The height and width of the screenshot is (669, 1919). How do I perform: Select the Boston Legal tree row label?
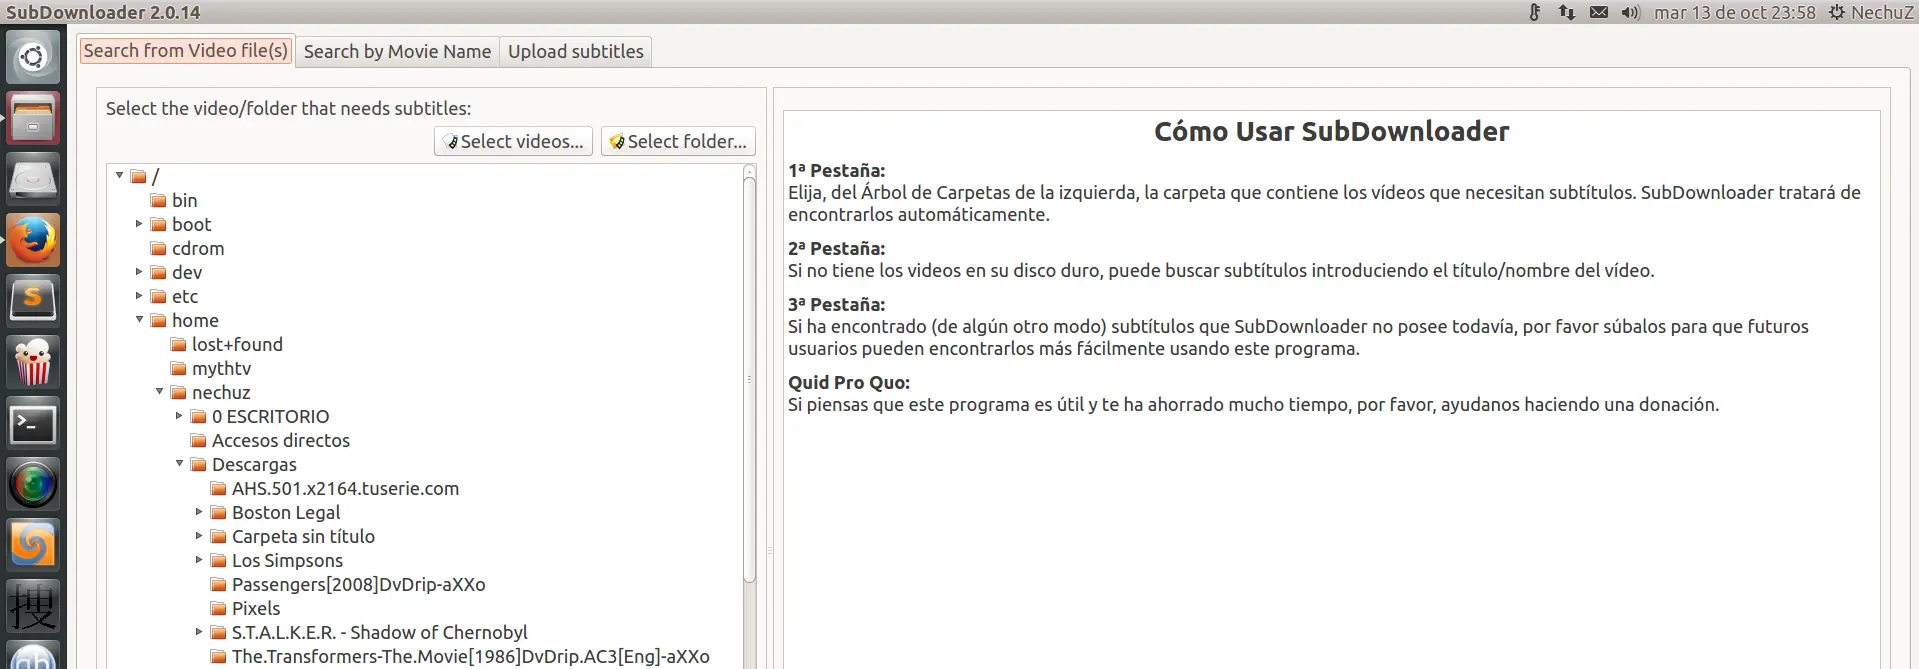(286, 513)
